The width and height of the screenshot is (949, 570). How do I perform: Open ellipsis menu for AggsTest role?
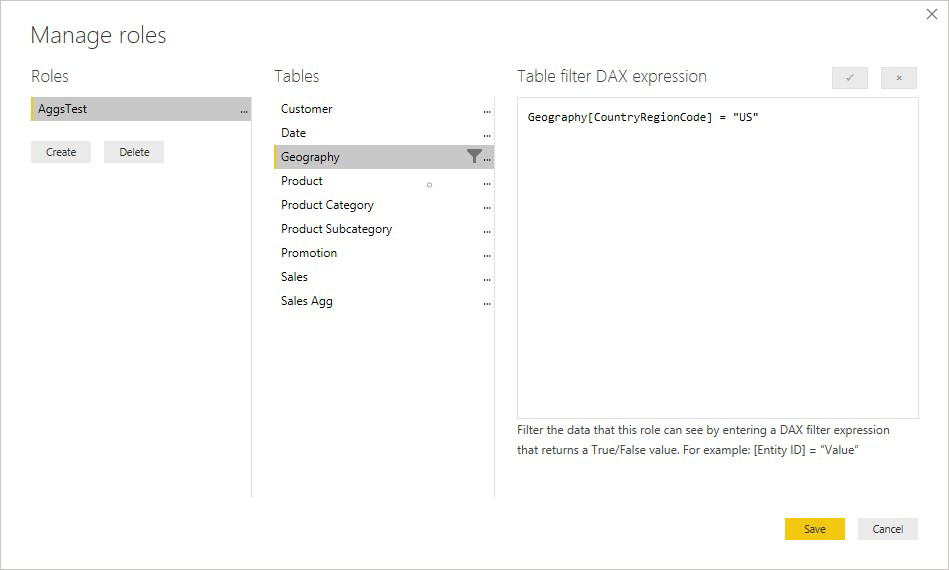pos(243,111)
